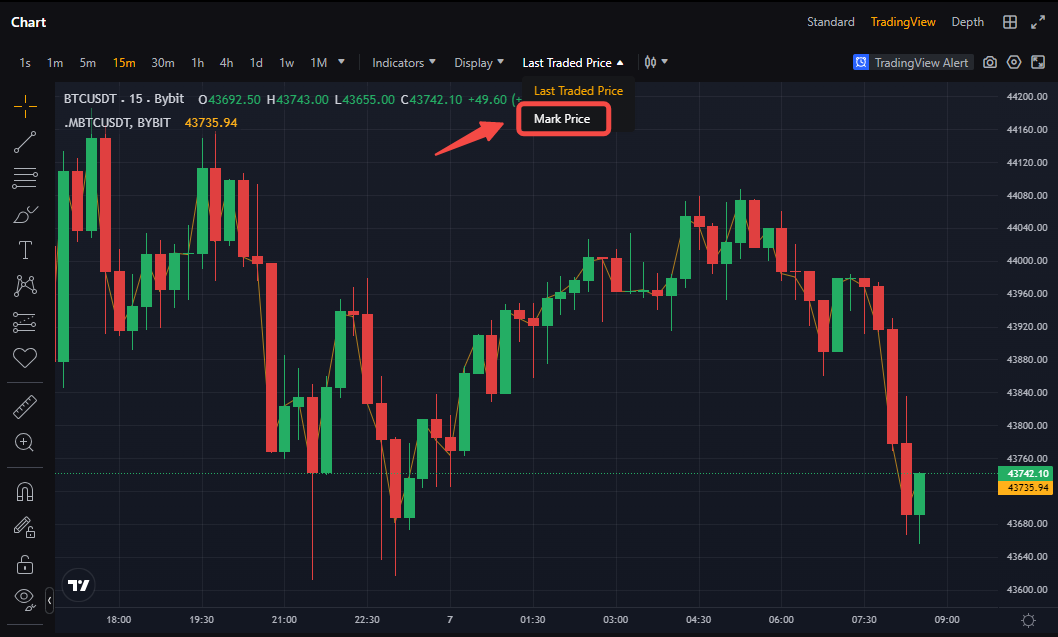Click the TradingView Alert button
The height and width of the screenshot is (637, 1058).
click(x=911, y=62)
